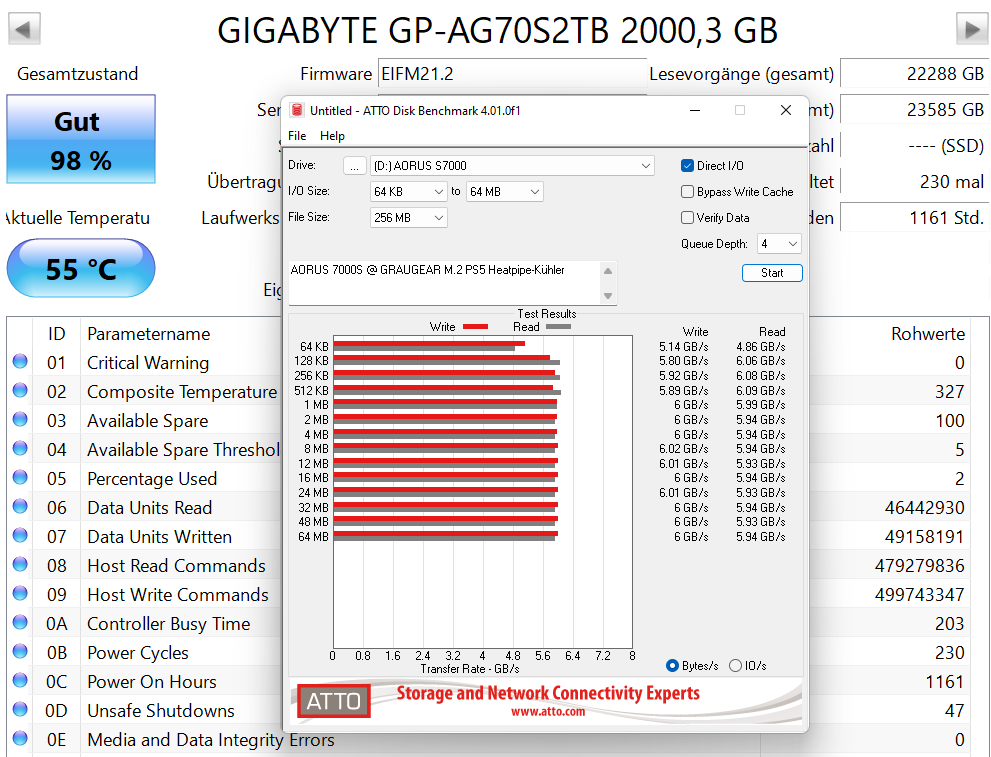Click the 64 KB write bar in chart
The width and height of the screenshot is (991, 757).
click(x=429, y=344)
